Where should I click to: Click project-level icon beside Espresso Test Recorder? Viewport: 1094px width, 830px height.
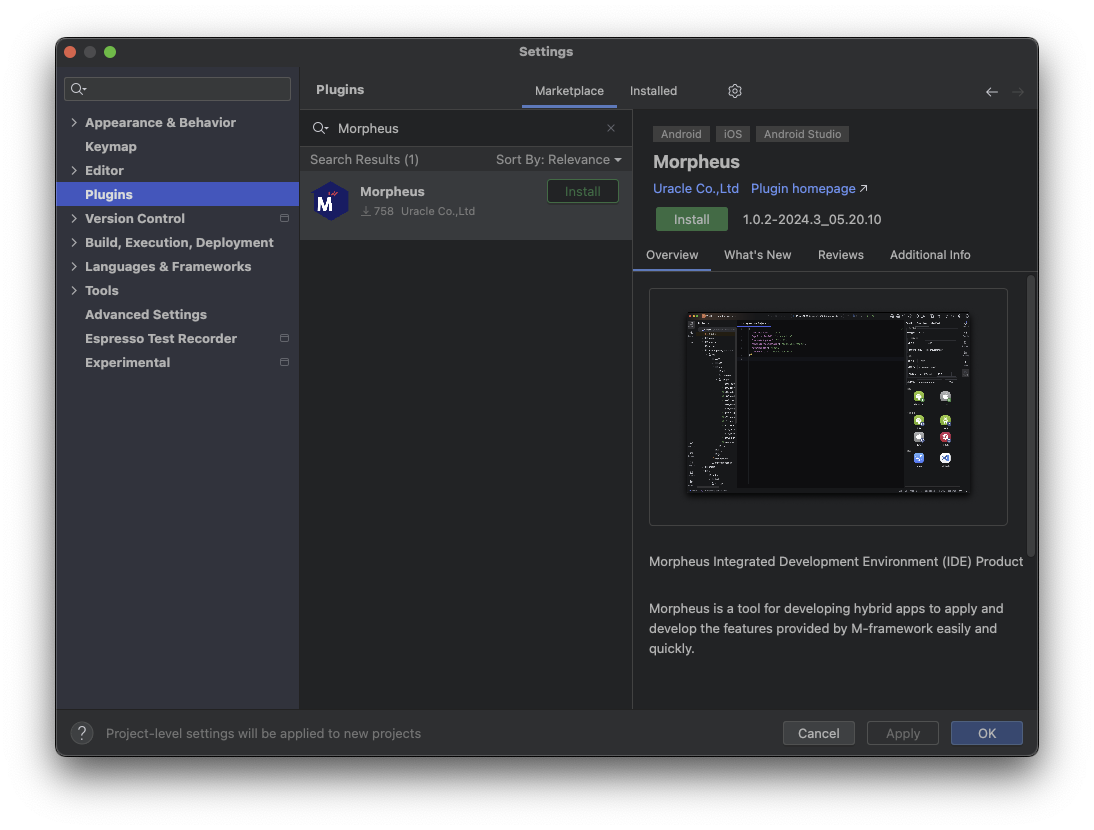coord(284,338)
